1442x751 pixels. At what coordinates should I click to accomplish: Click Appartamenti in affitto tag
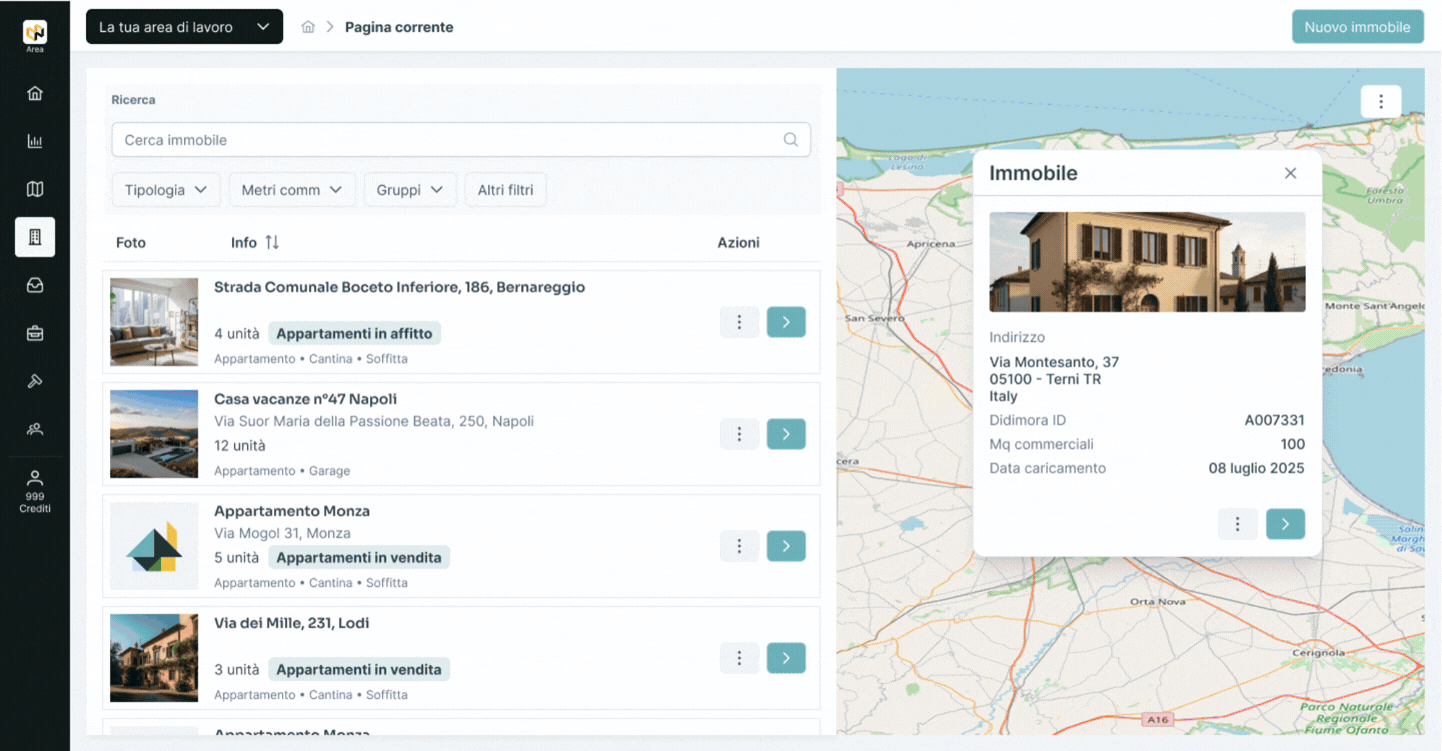[x=354, y=333]
